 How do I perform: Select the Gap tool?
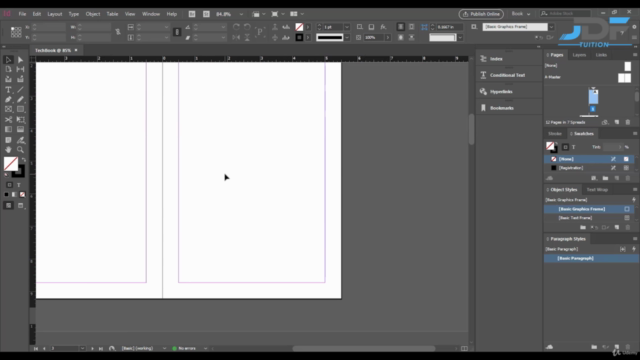point(20,69)
